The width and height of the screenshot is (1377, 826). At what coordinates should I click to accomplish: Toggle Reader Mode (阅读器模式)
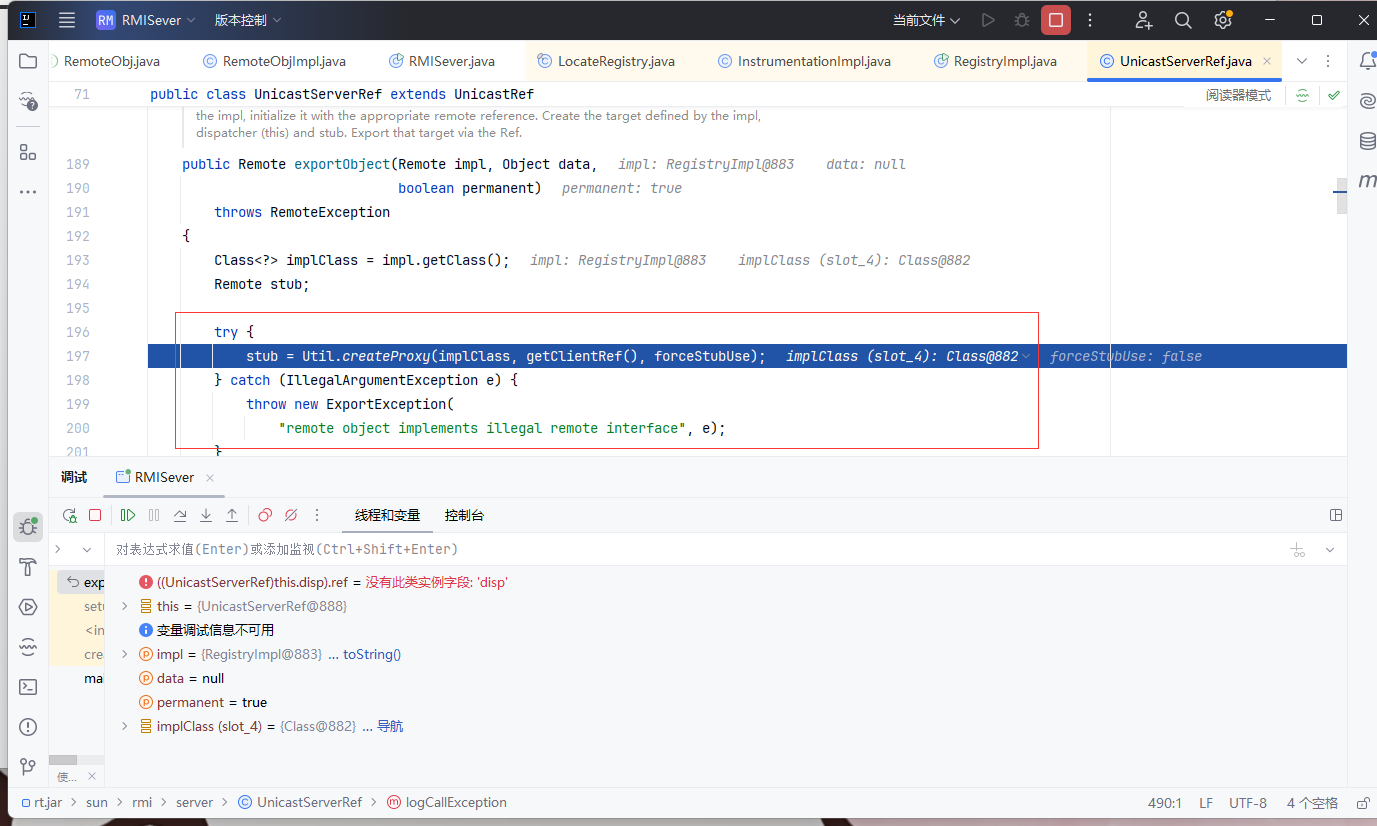(x=1238, y=95)
